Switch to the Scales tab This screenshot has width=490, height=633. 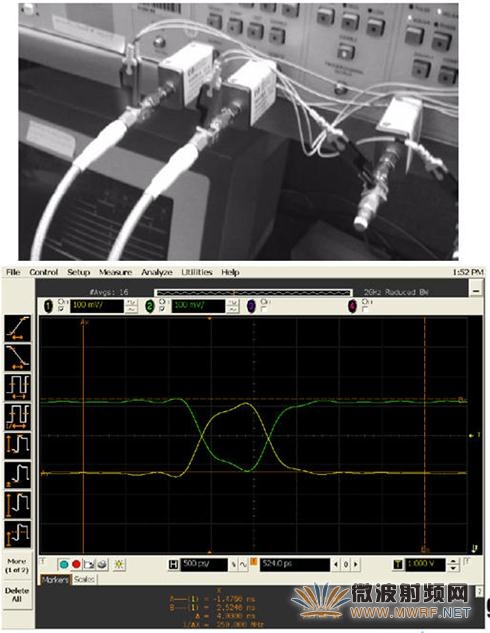point(84,579)
